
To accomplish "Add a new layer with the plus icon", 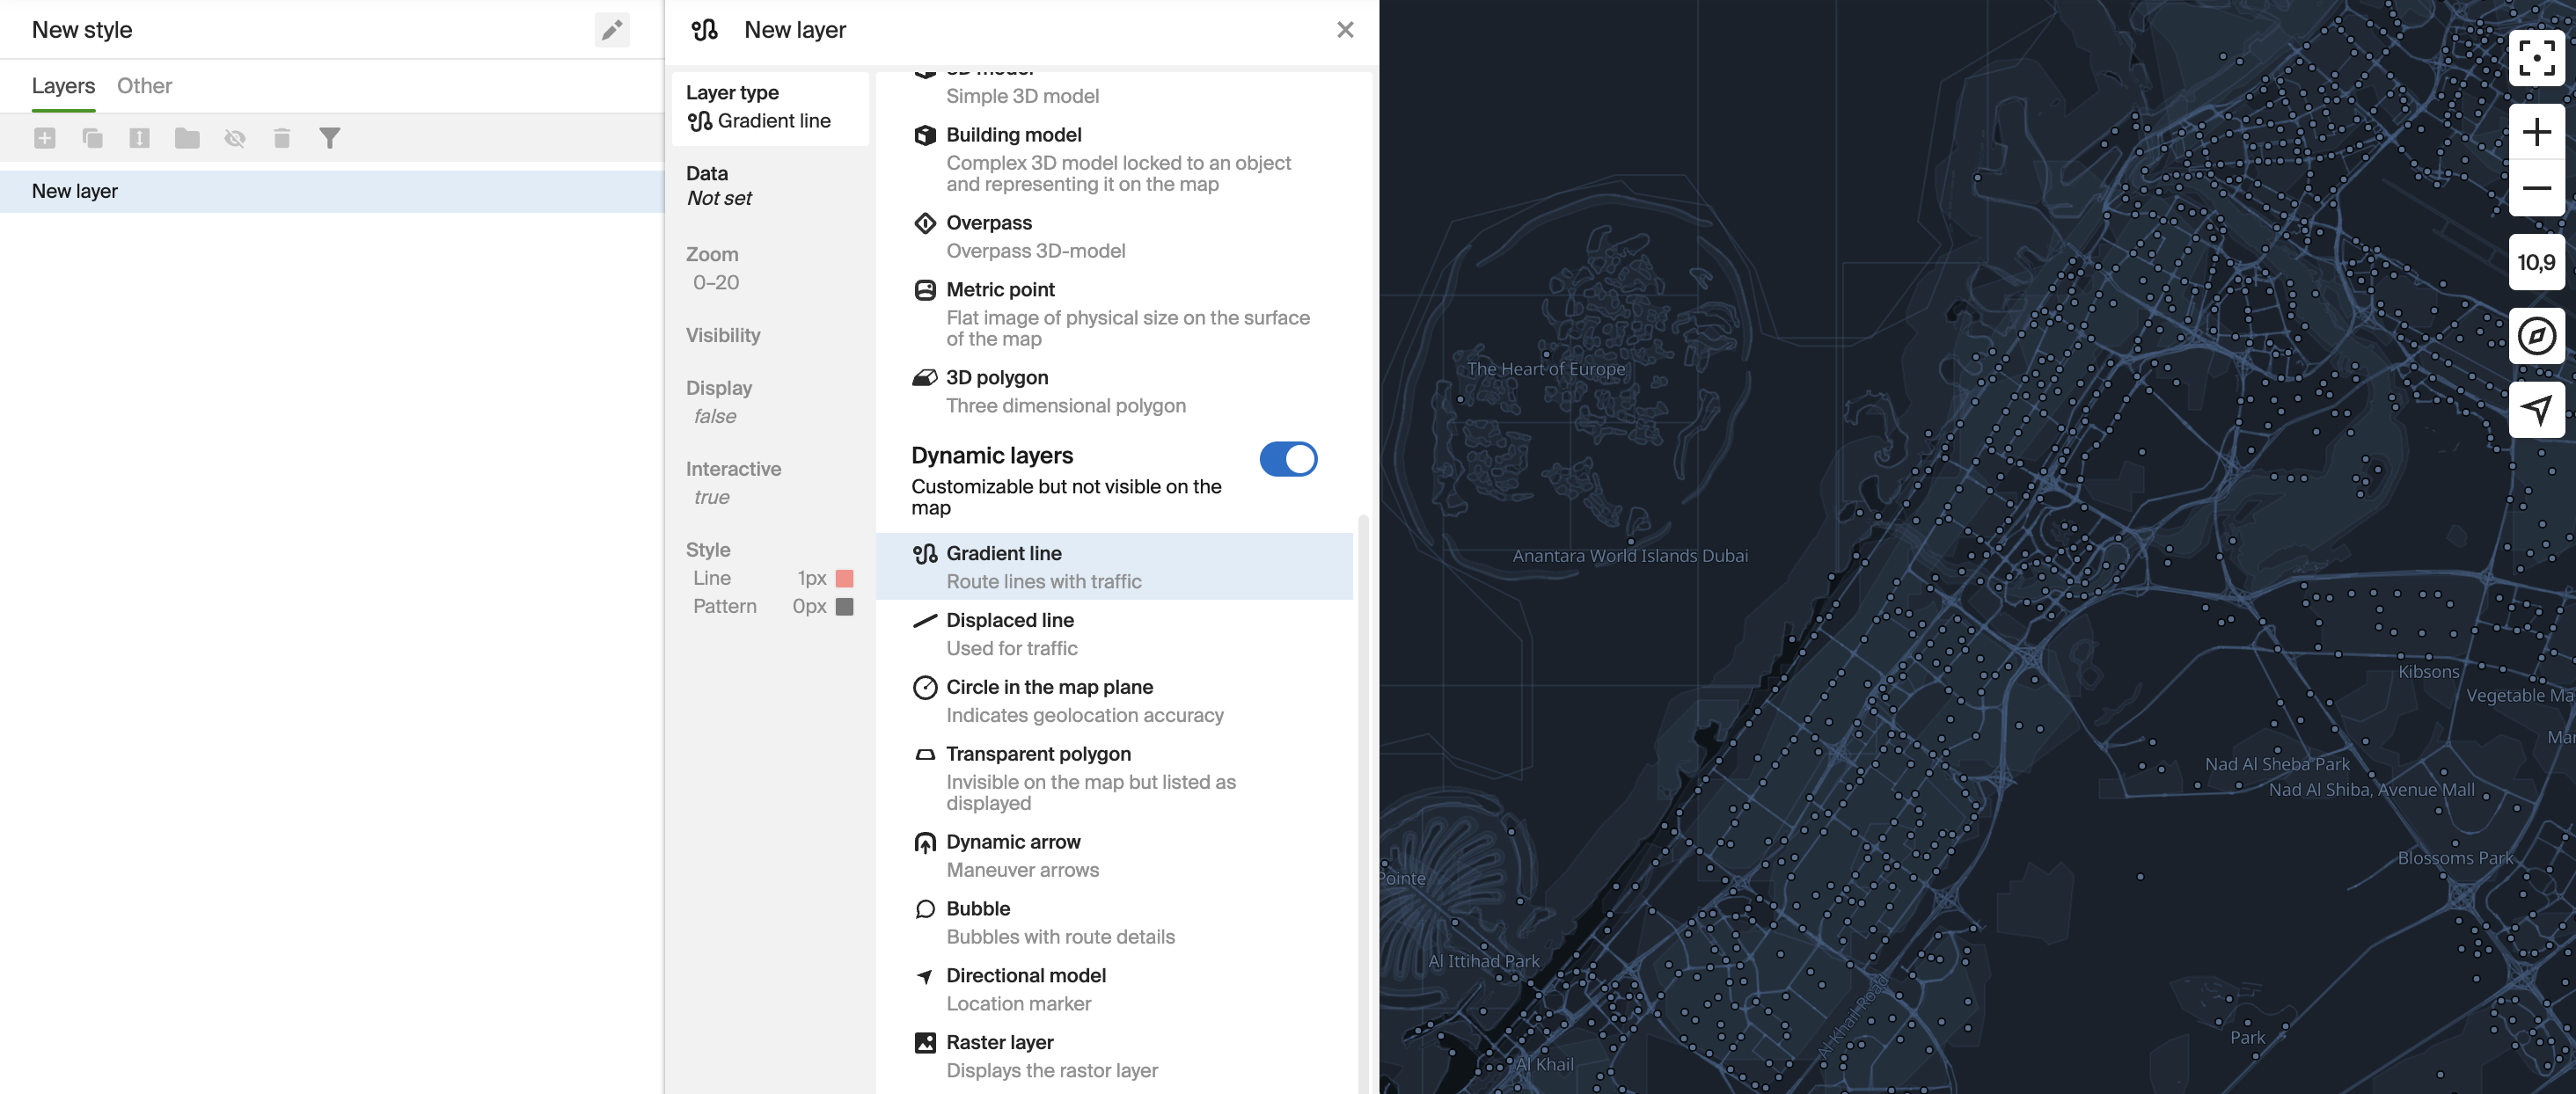I will click(x=45, y=138).
